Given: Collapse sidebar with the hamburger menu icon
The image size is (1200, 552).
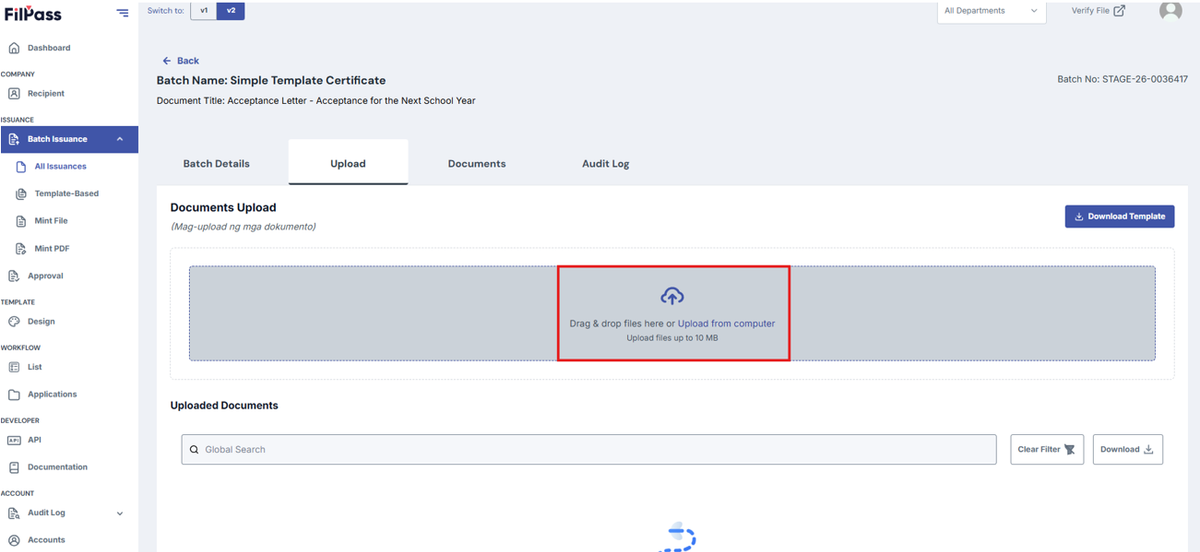Looking at the screenshot, I should coord(122,12).
